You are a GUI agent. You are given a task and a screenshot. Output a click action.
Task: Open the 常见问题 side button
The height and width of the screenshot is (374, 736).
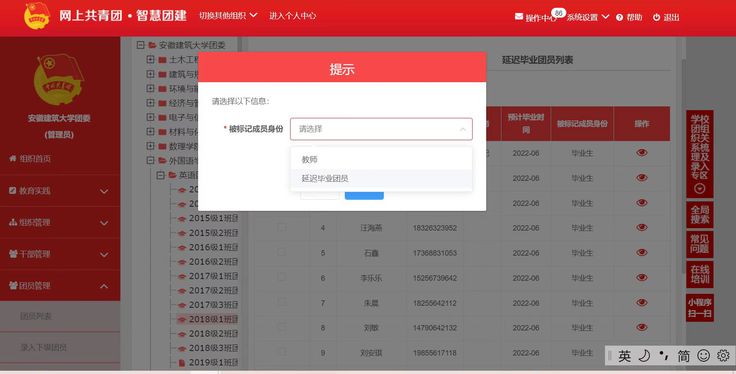pyautogui.click(x=699, y=244)
